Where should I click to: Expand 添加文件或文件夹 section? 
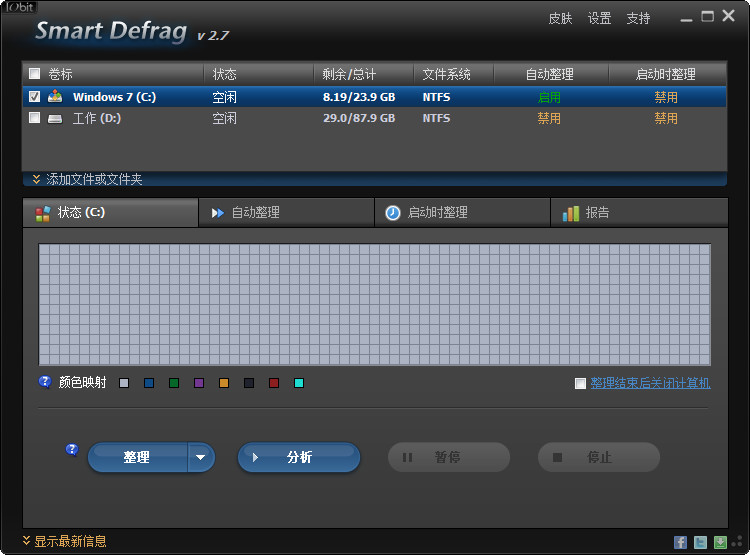coord(87,179)
